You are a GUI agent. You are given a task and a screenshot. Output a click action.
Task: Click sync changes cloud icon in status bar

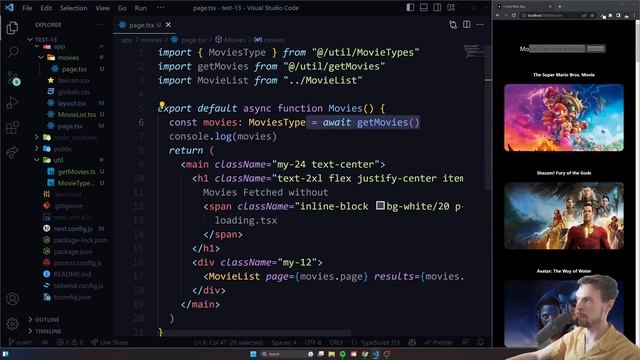click(x=45, y=342)
